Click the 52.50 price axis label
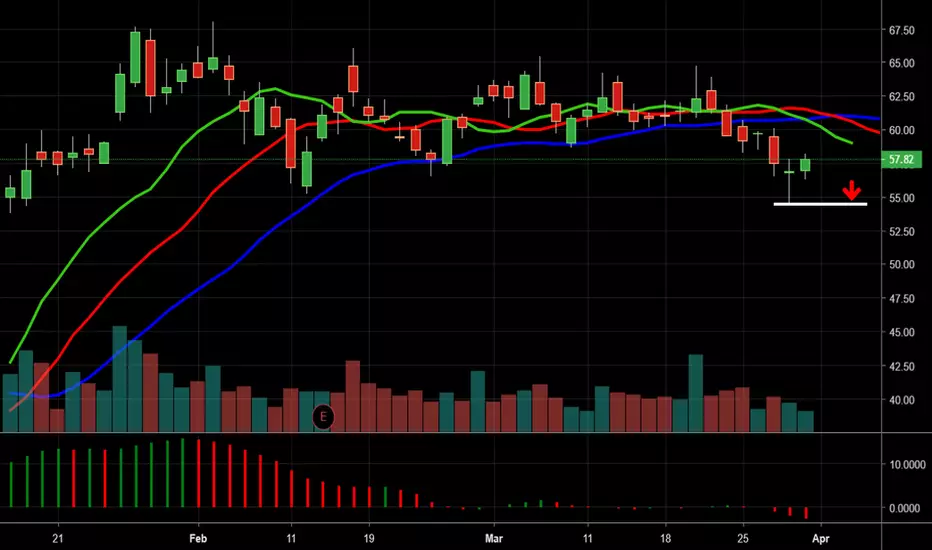Image resolution: width=932 pixels, height=550 pixels. [x=901, y=231]
